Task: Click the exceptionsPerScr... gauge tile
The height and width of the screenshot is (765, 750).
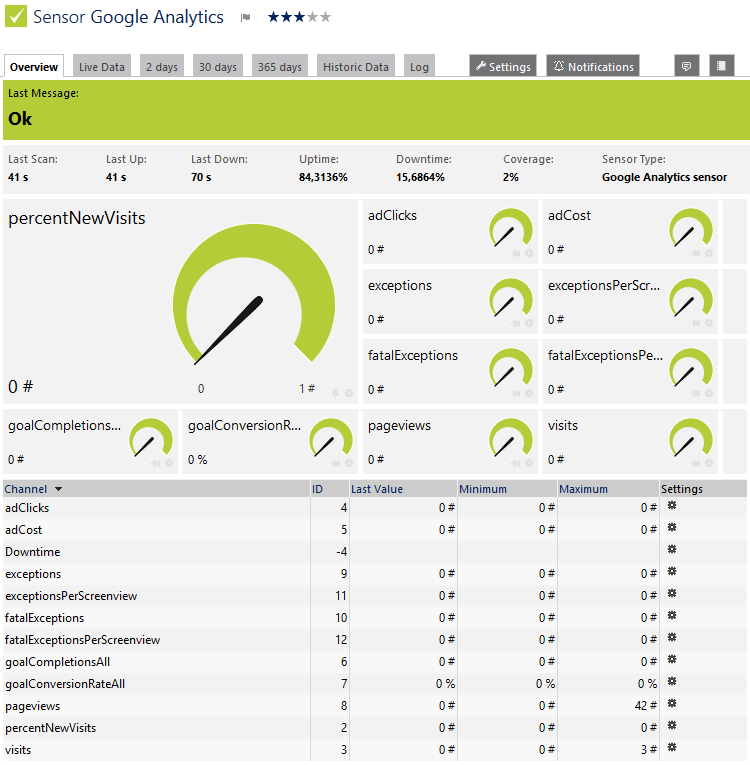Action: coord(630,302)
